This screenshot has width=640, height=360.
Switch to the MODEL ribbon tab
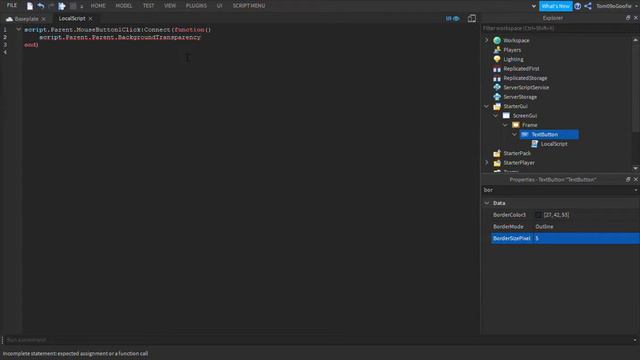124,6
